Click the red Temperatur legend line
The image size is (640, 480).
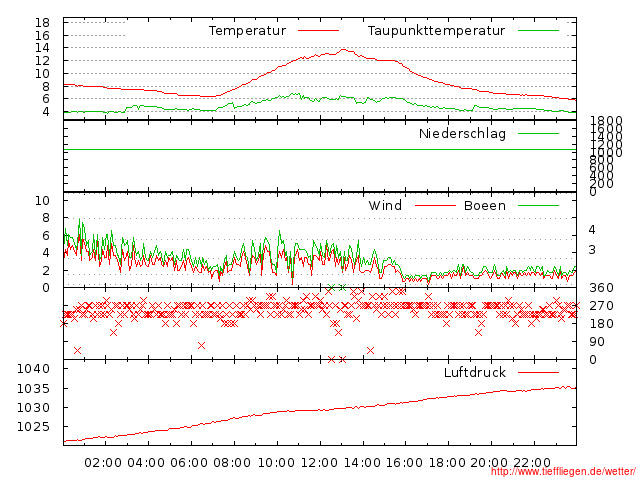pos(318,31)
